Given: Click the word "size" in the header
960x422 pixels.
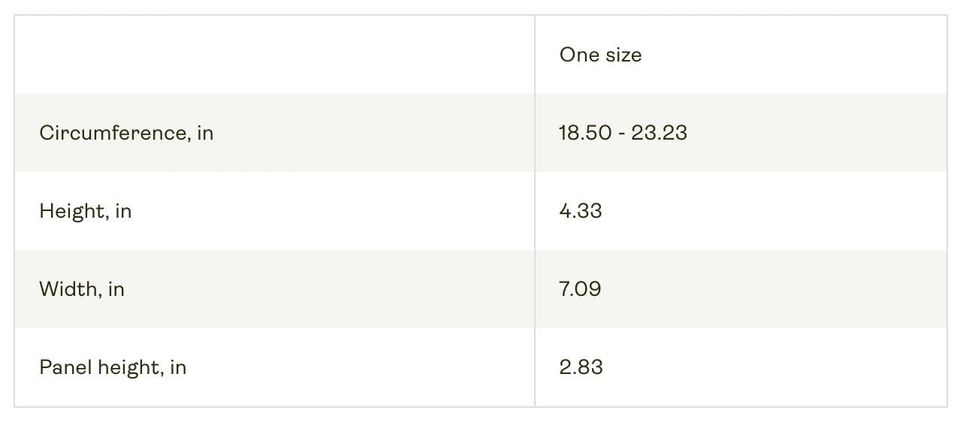Looking at the screenshot, I should click(x=622, y=55).
